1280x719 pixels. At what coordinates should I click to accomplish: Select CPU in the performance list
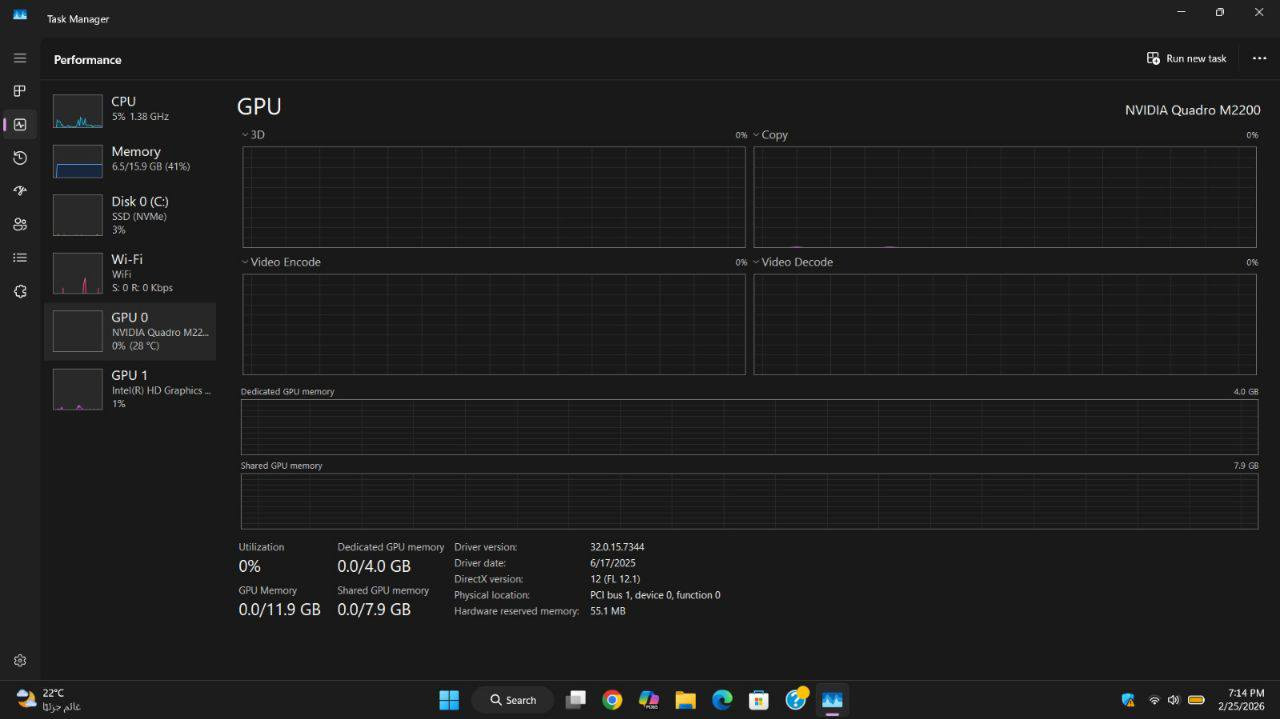click(130, 109)
